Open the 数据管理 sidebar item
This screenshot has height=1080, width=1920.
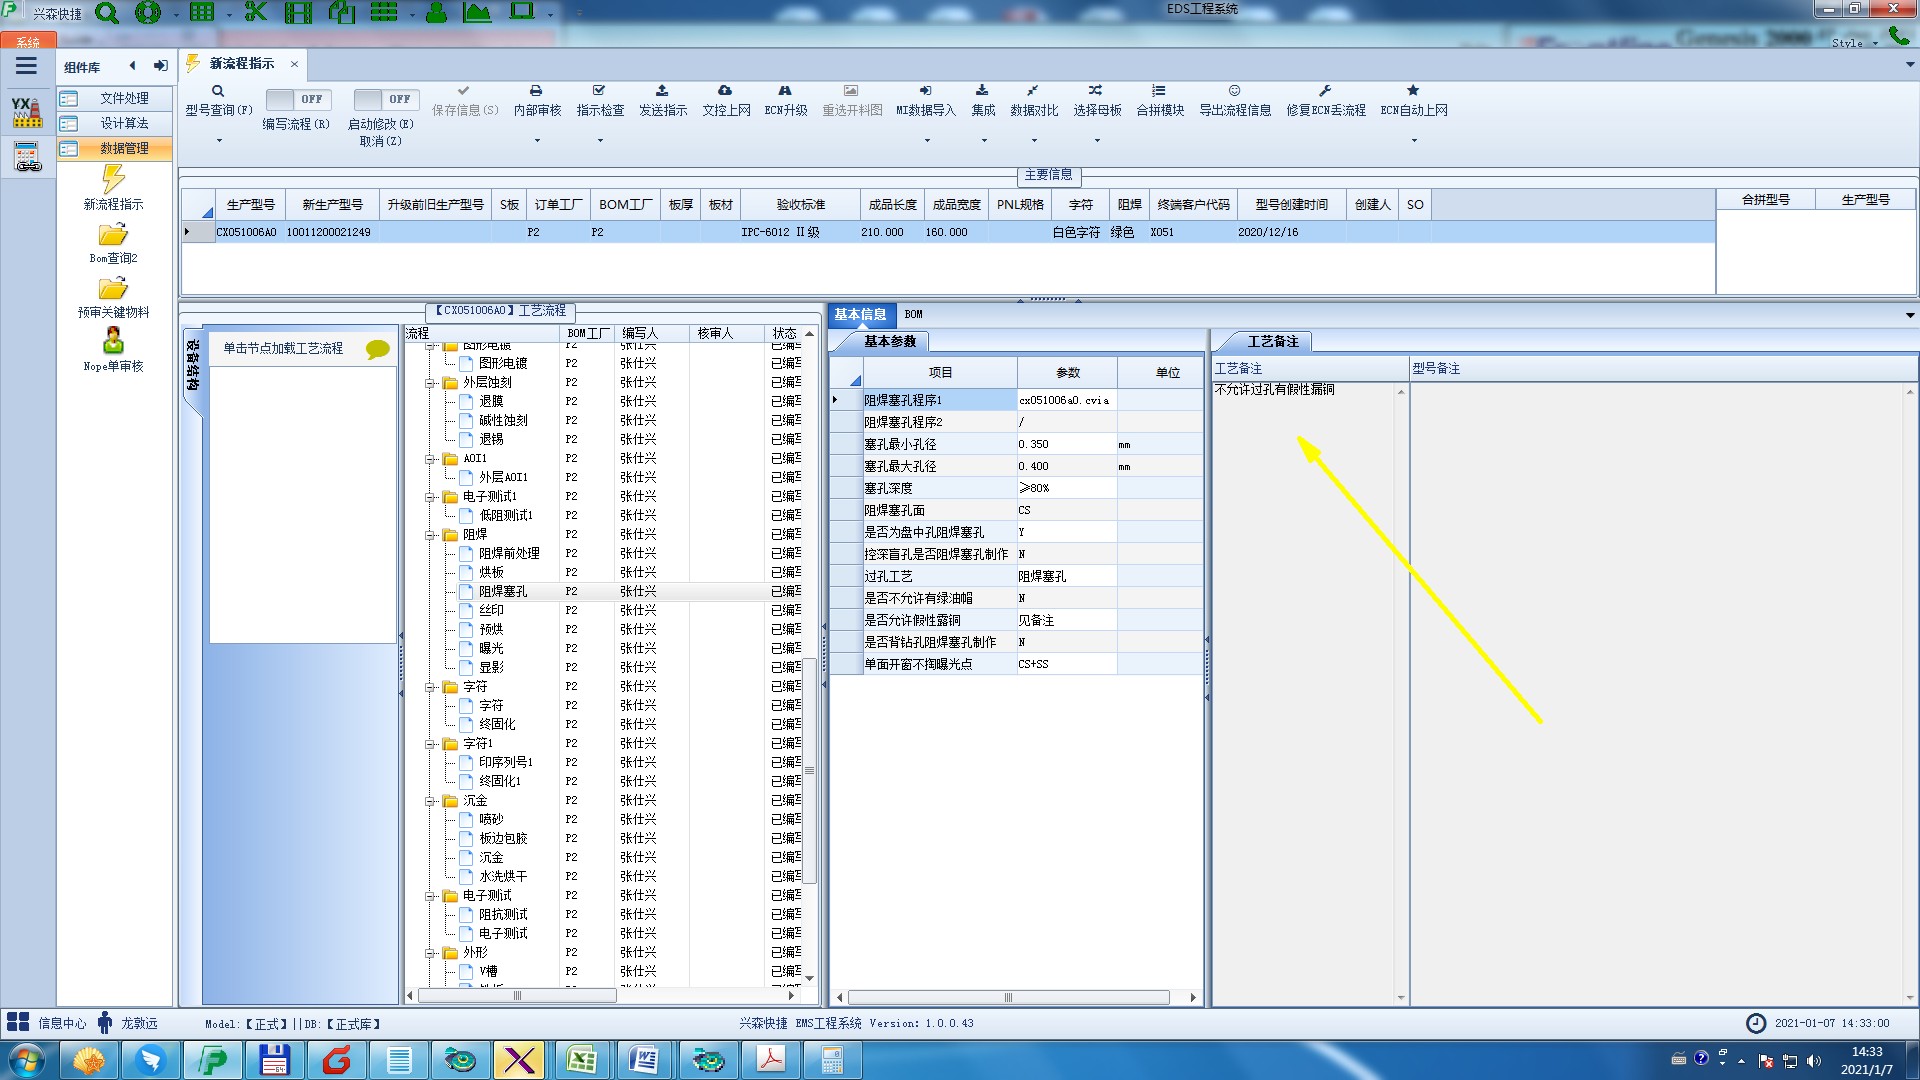point(123,148)
